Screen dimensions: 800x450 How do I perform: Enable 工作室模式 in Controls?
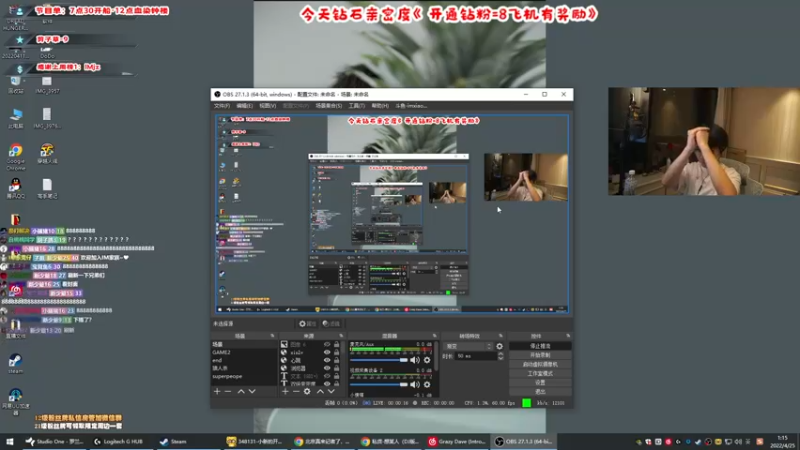click(x=540, y=373)
